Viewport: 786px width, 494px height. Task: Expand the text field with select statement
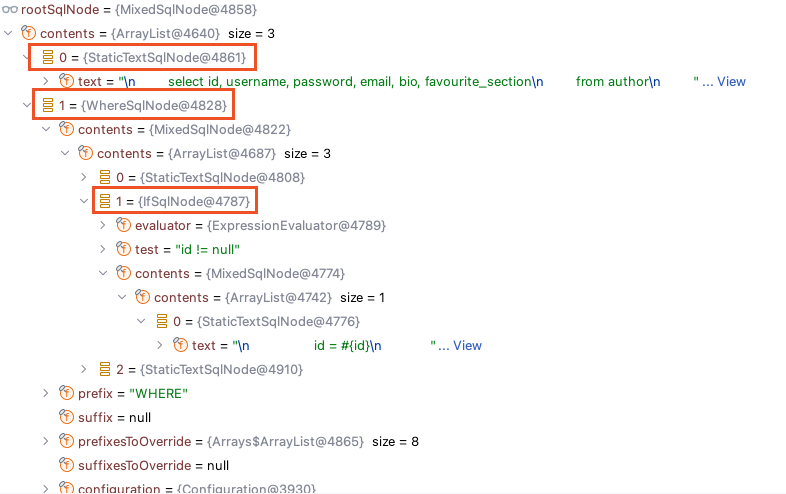point(46,81)
